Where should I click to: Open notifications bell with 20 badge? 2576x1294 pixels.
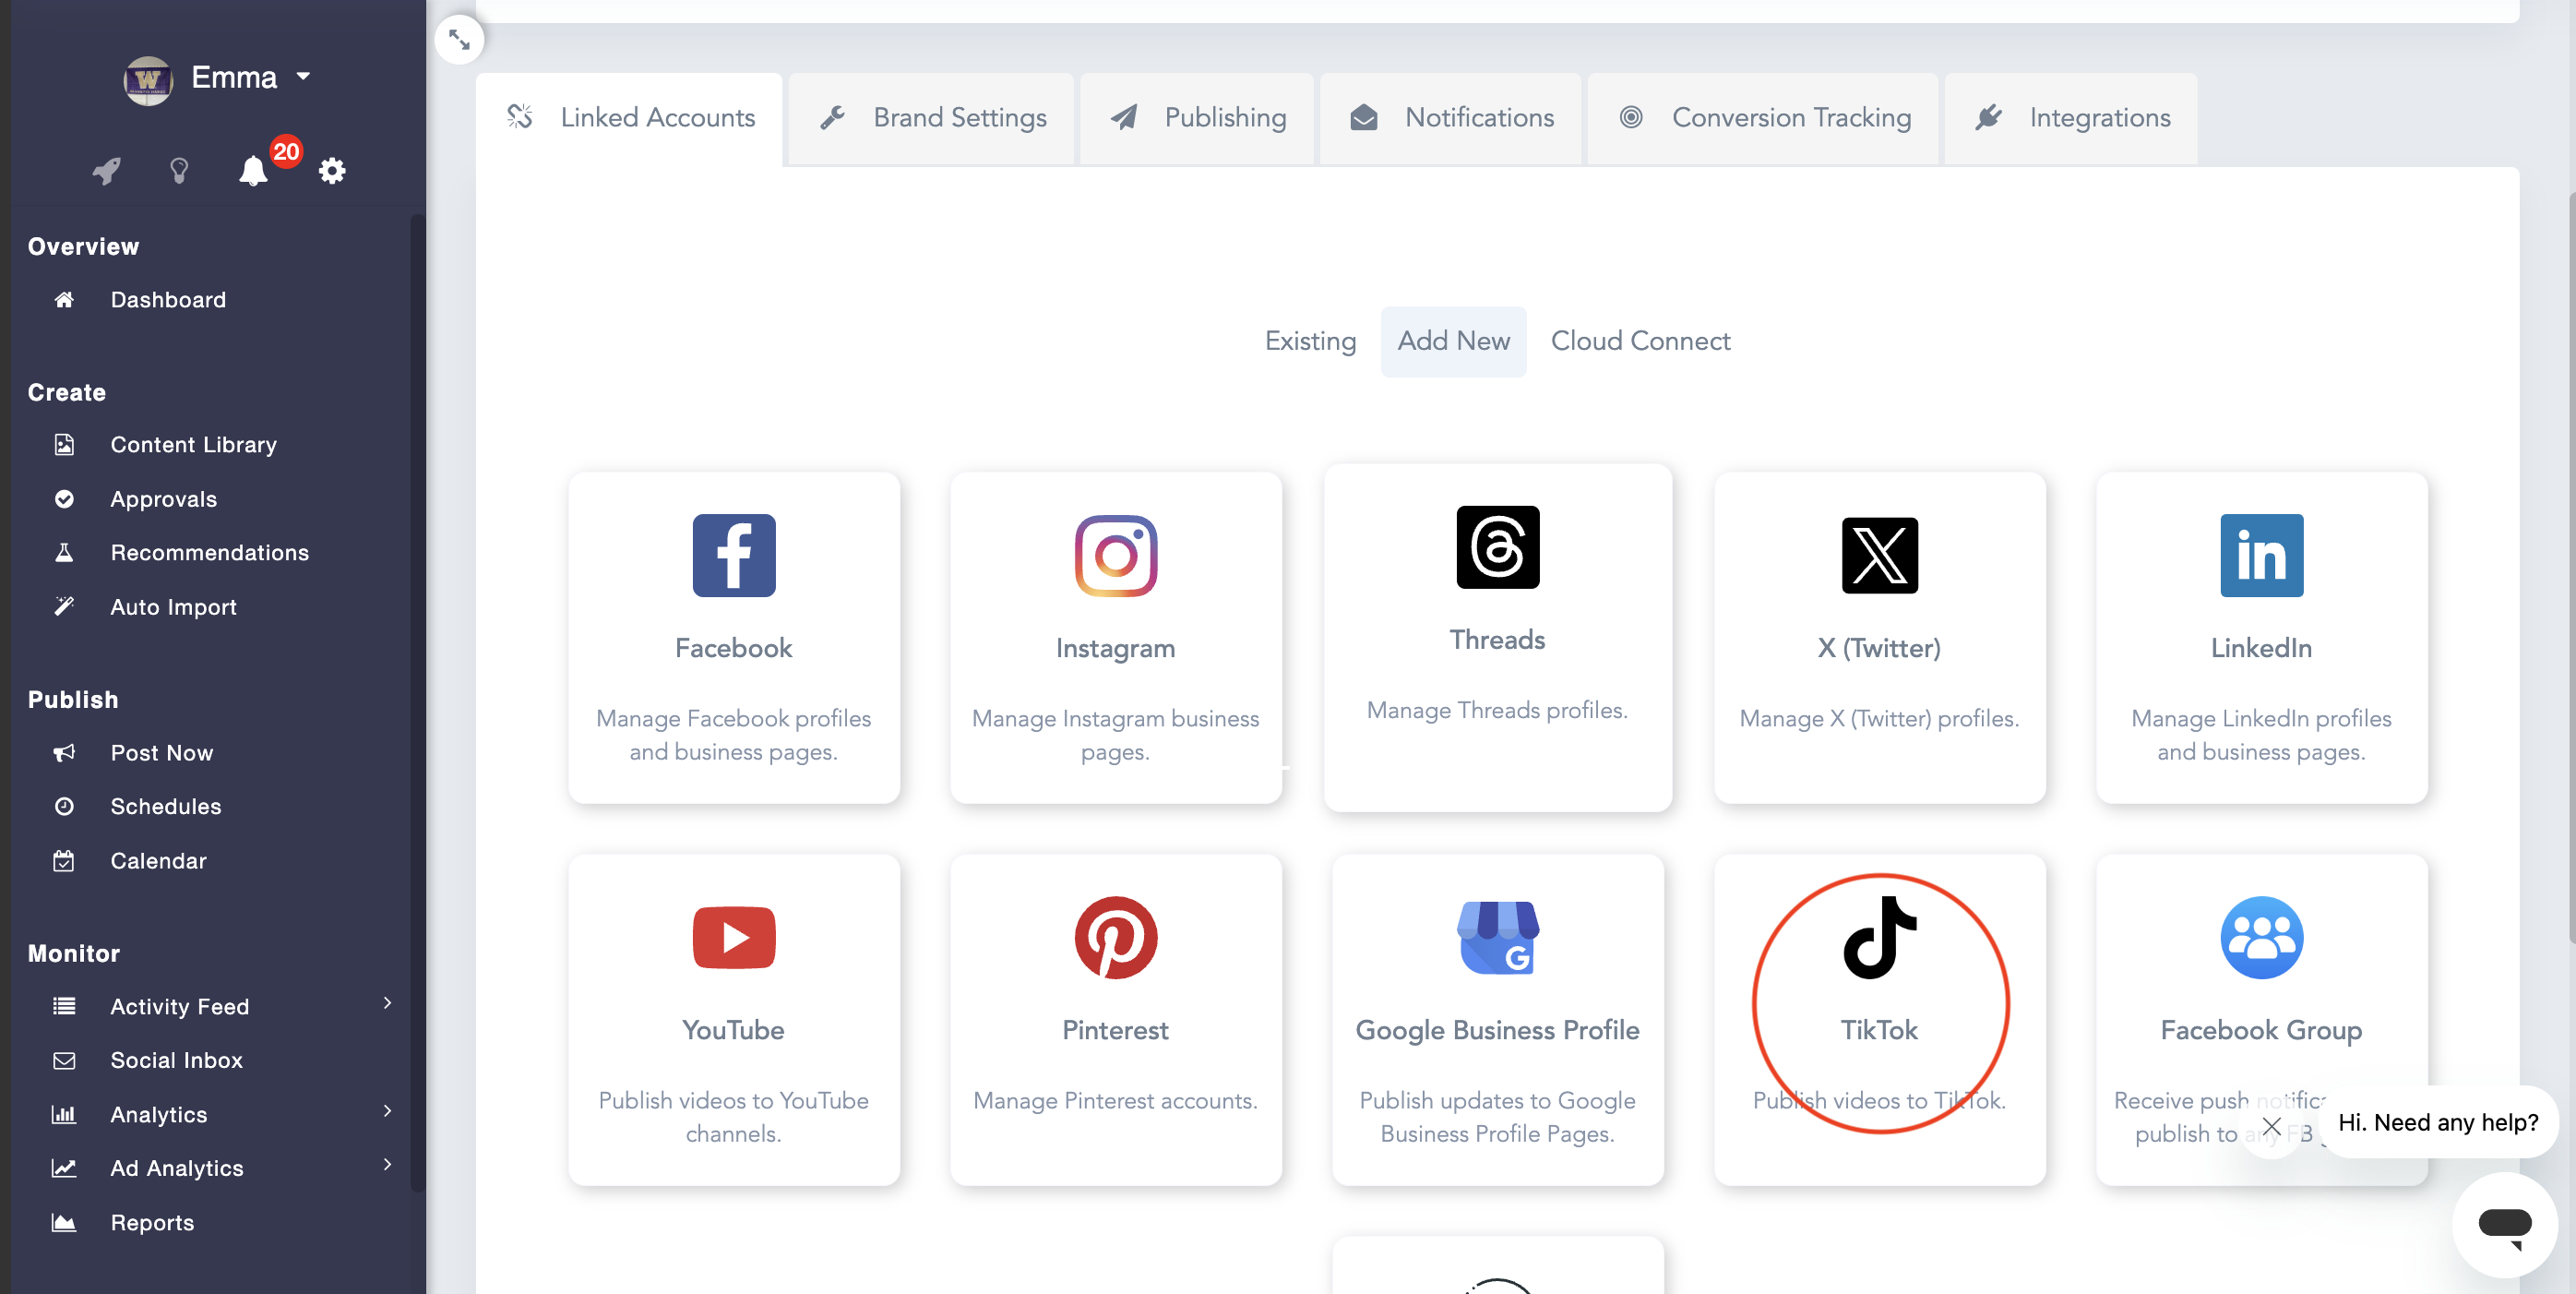pyautogui.click(x=254, y=171)
